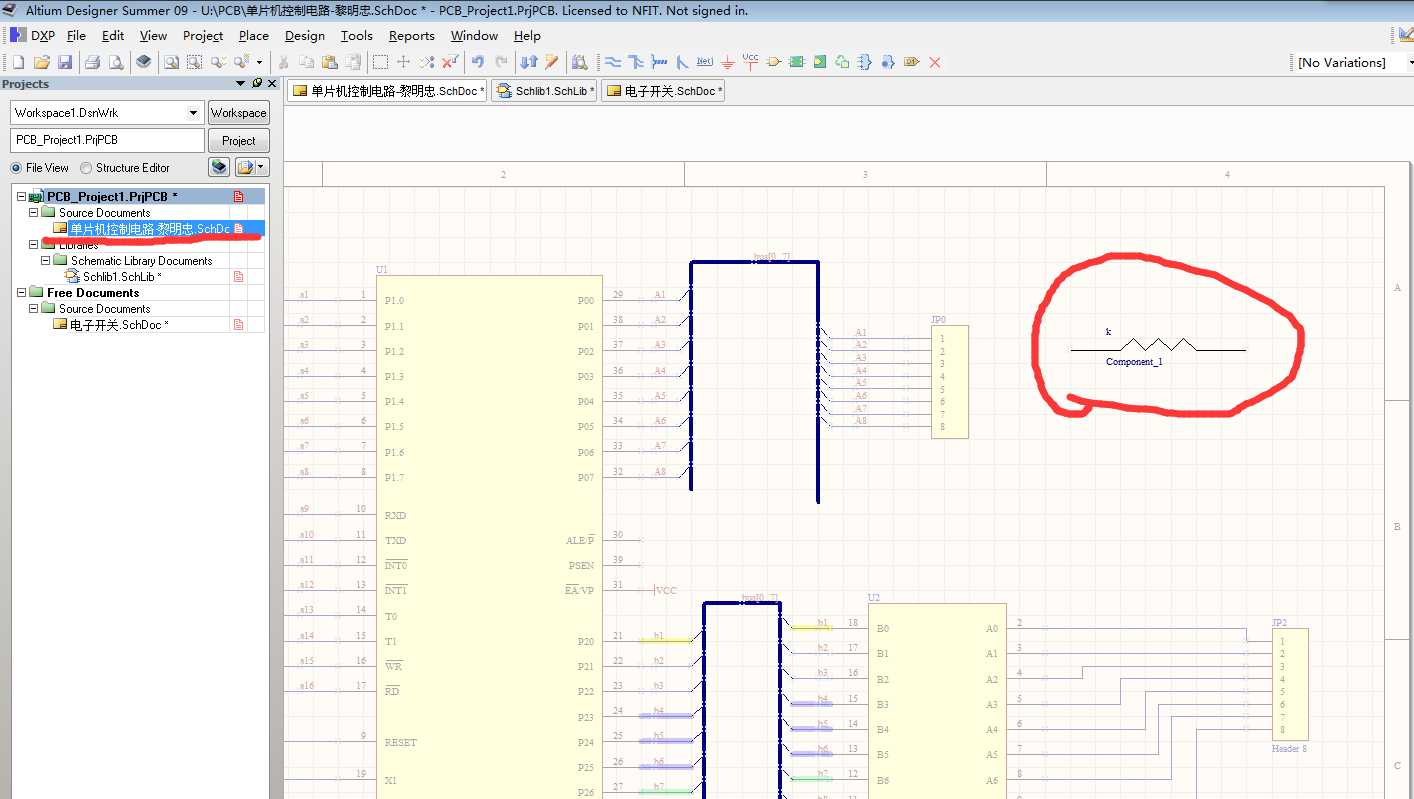Open the Place menu

tap(254, 35)
